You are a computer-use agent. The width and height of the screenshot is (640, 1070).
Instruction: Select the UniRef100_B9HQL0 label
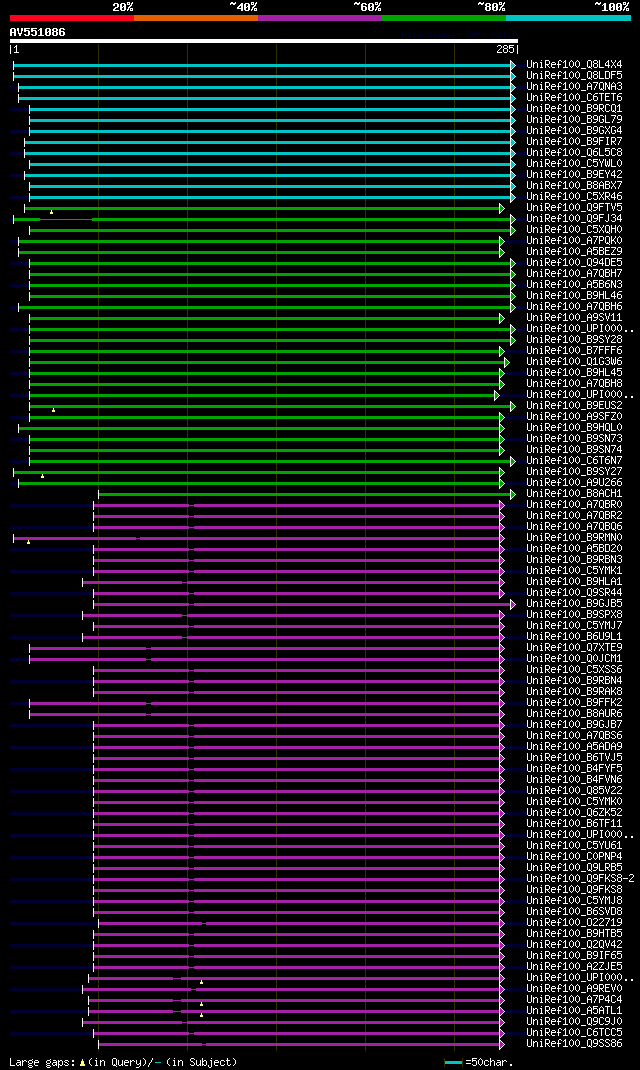[574, 428]
